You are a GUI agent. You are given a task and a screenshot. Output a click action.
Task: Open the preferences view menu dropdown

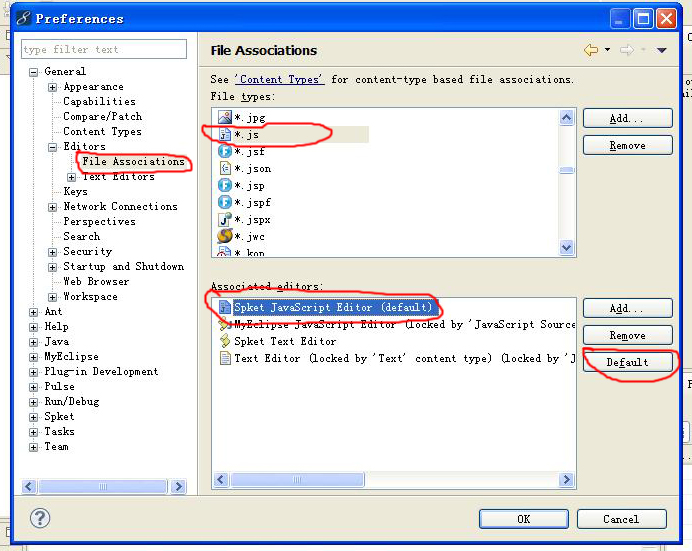[x=662, y=50]
